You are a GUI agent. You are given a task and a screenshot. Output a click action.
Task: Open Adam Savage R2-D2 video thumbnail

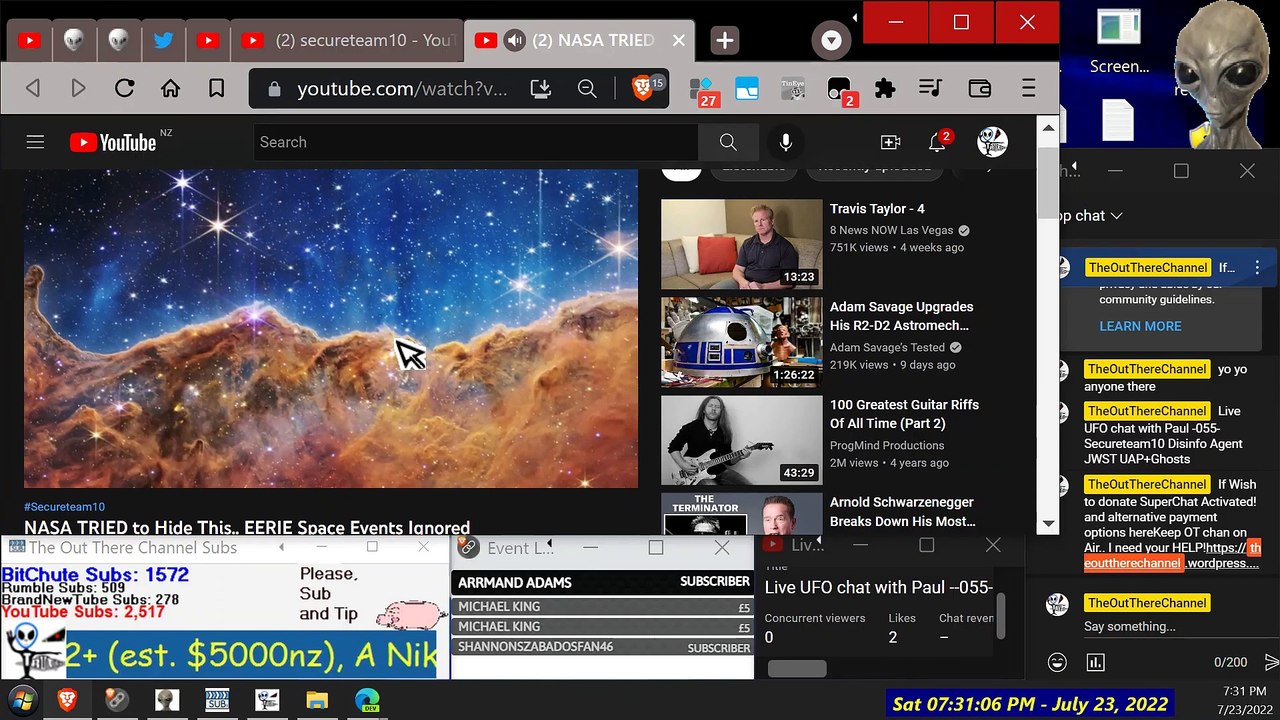point(741,342)
